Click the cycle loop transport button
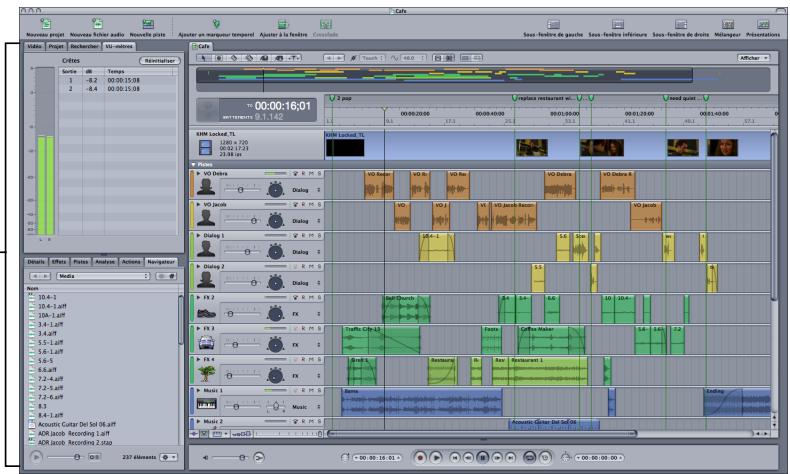 pos(529,457)
